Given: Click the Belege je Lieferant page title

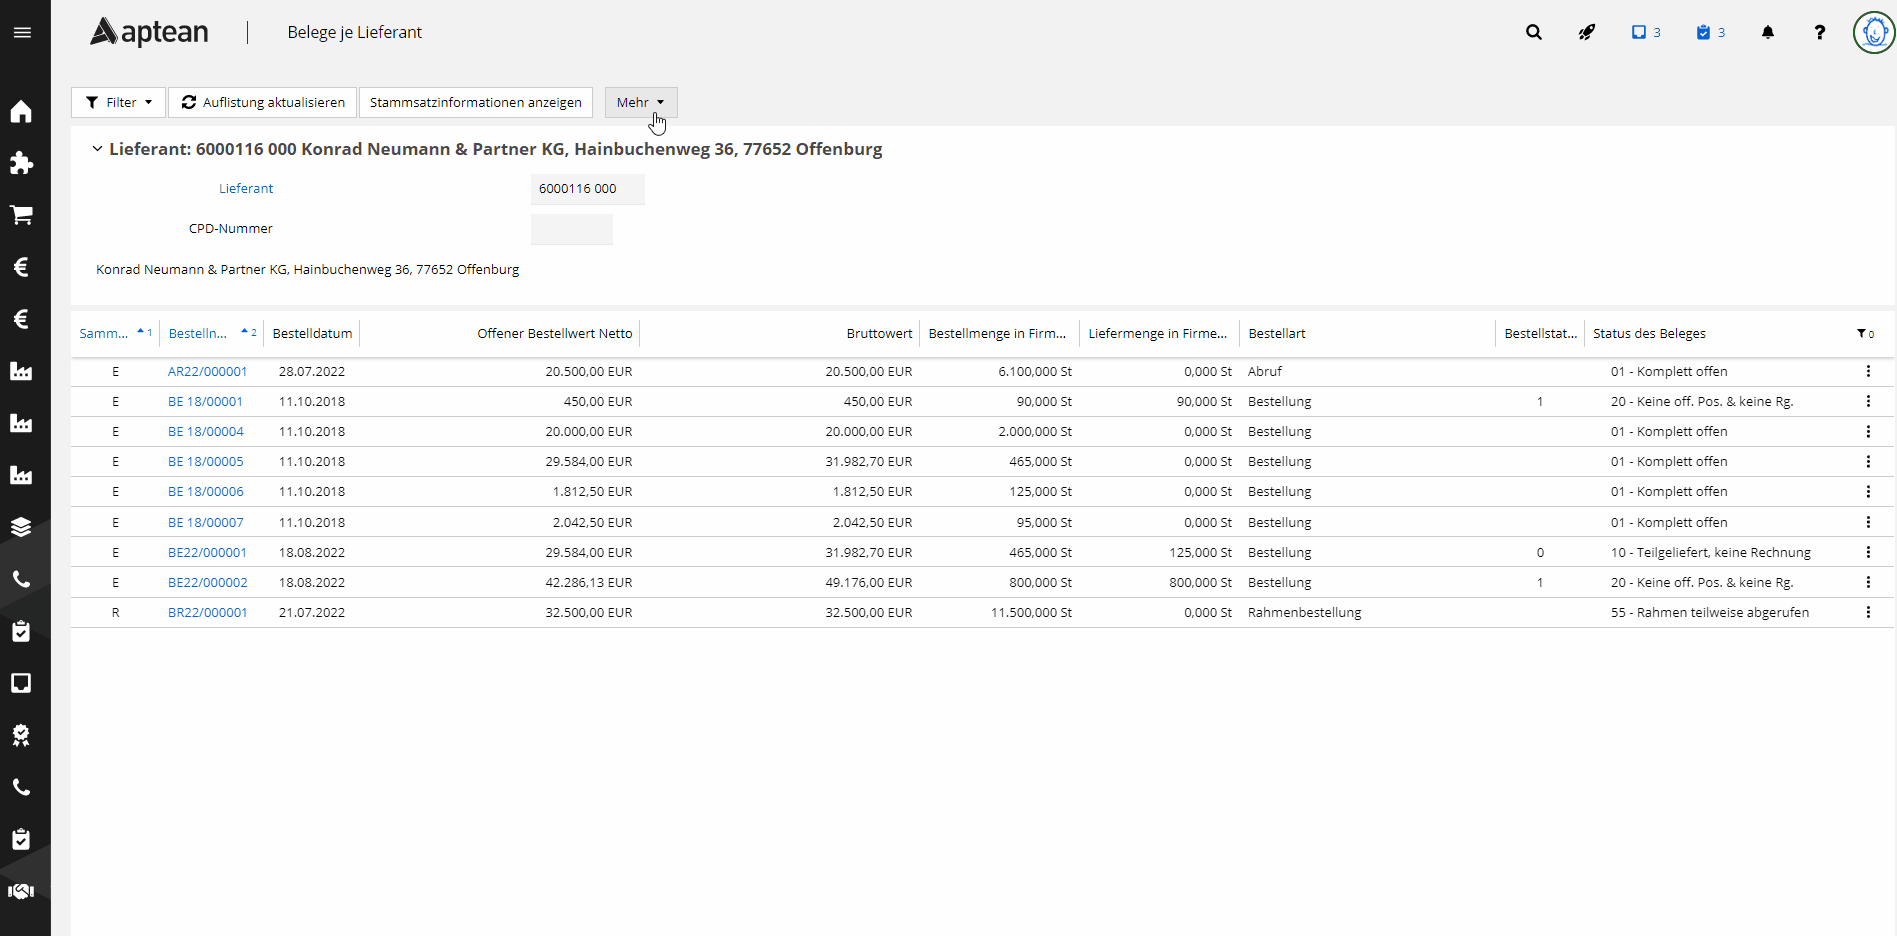Looking at the screenshot, I should pos(355,32).
